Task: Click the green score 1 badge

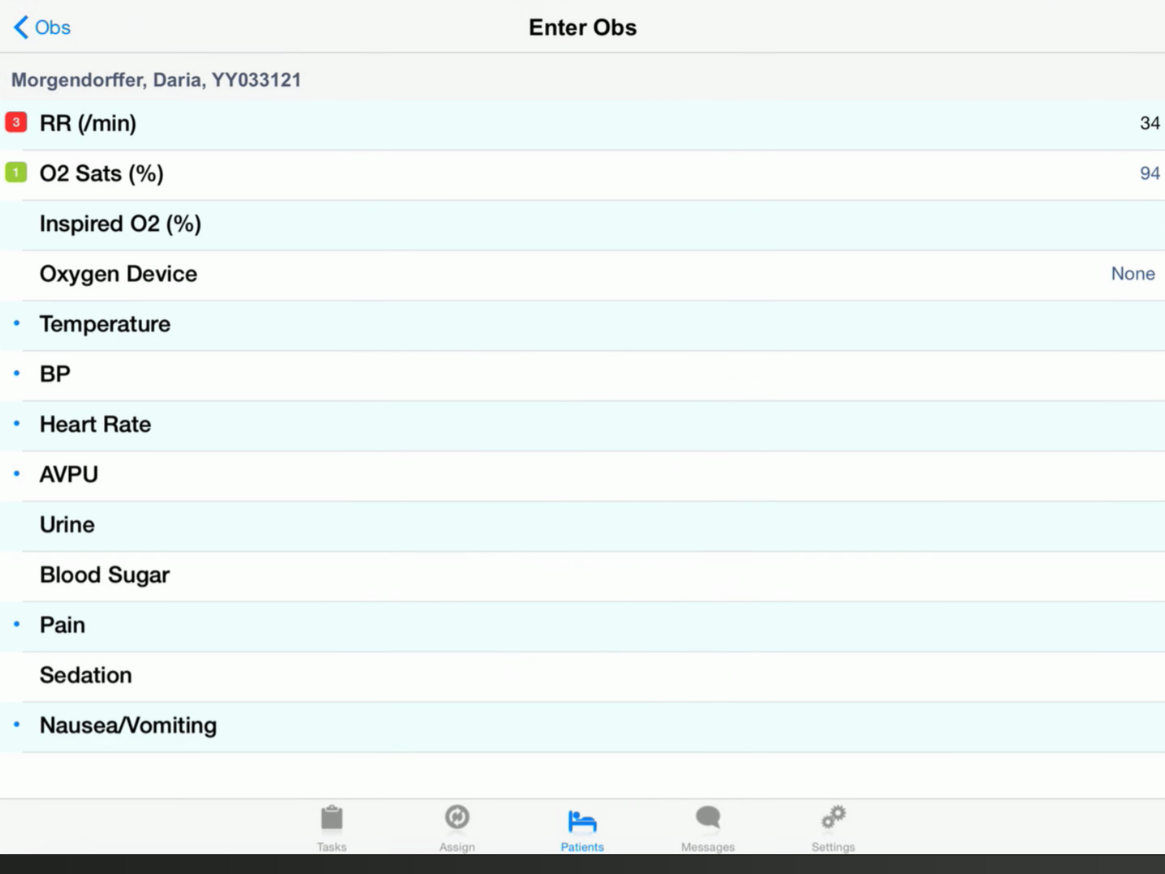Action: click(16, 173)
